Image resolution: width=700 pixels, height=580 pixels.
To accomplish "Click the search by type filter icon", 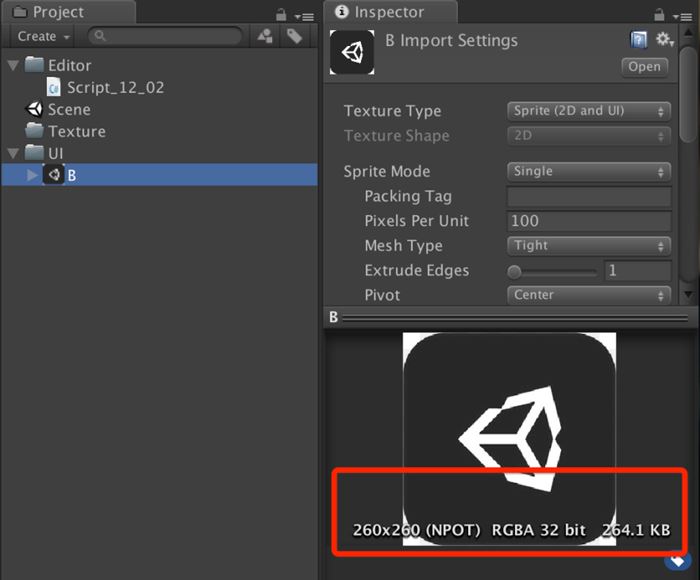I will (x=265, y=36).
